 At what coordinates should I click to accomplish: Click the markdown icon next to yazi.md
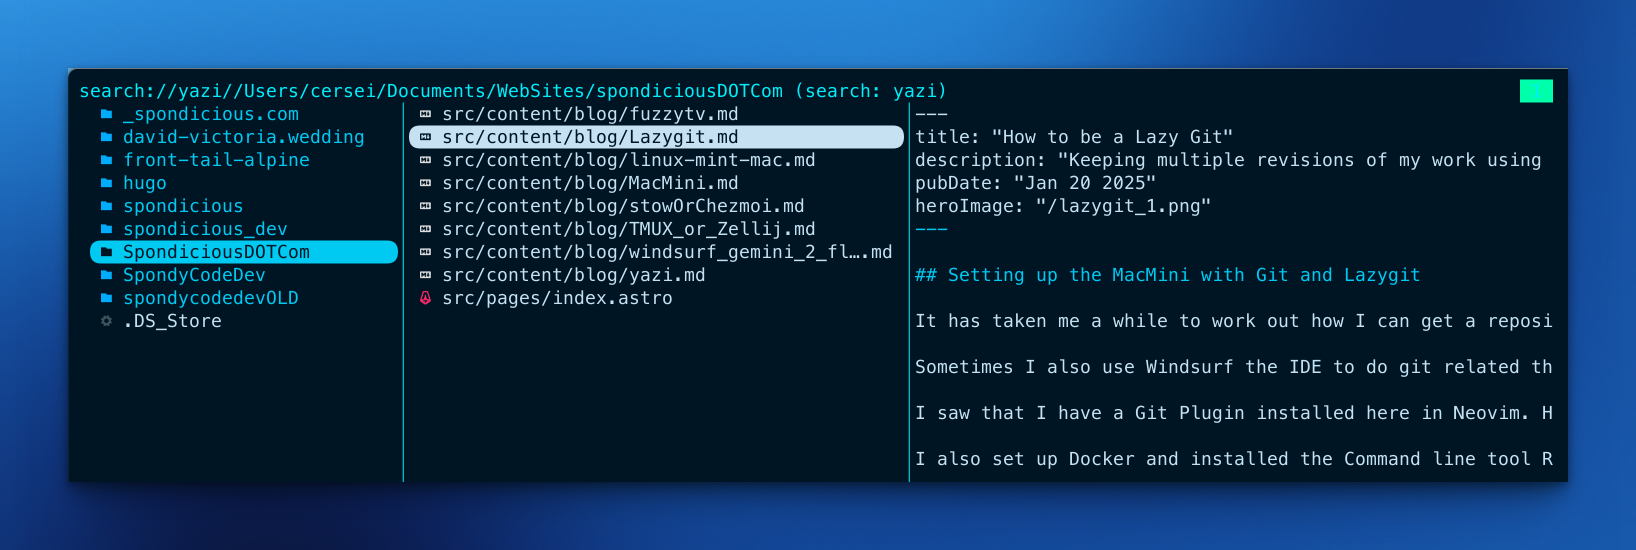[425, 275]
